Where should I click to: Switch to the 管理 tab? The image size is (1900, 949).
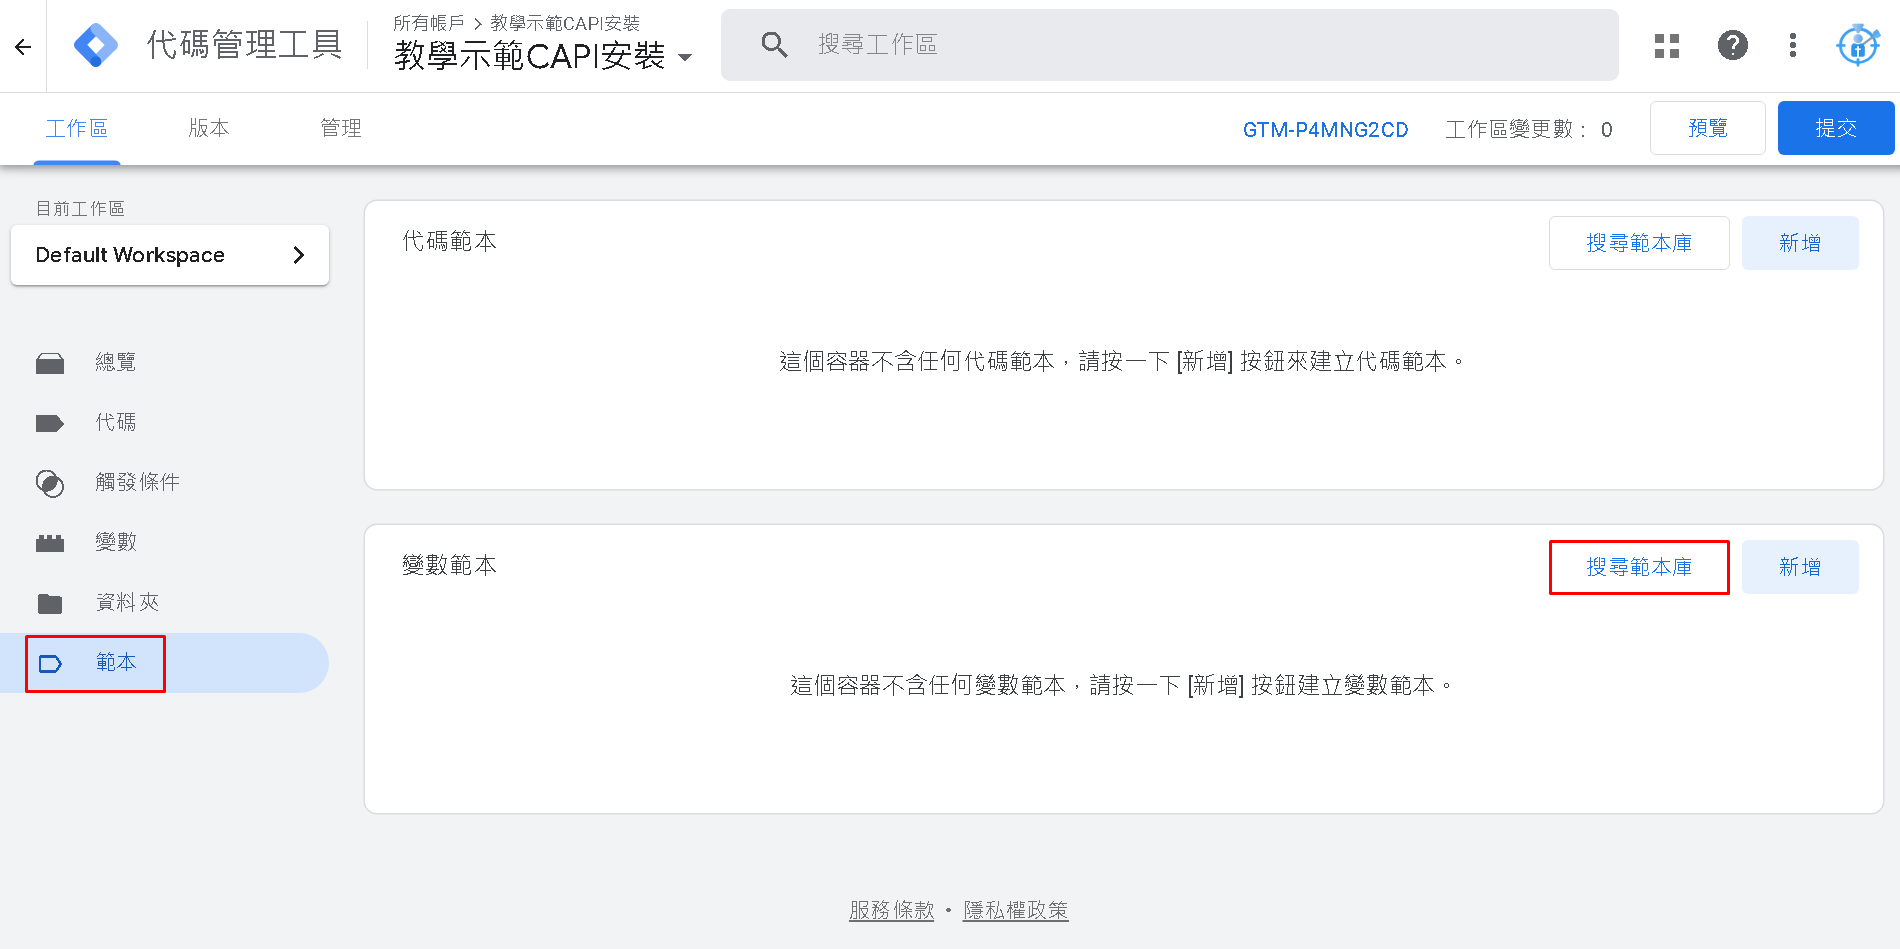pos(341,128)
